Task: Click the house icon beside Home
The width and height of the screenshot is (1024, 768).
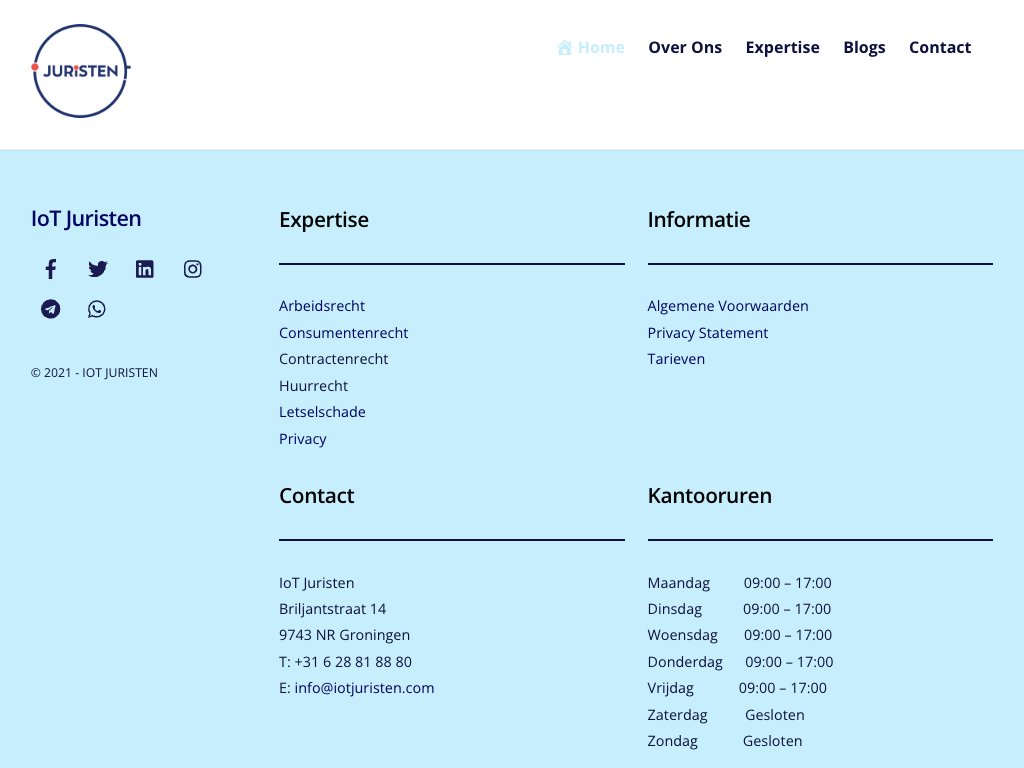Action: pyautogui.click(x=565, y=47)
